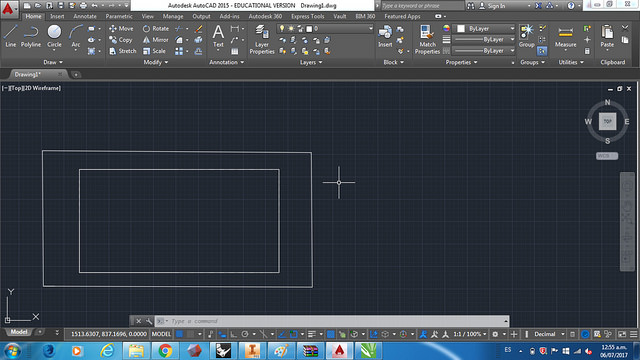
Task: Open the layer name dropdown list
Action: (x=325, y=29)
